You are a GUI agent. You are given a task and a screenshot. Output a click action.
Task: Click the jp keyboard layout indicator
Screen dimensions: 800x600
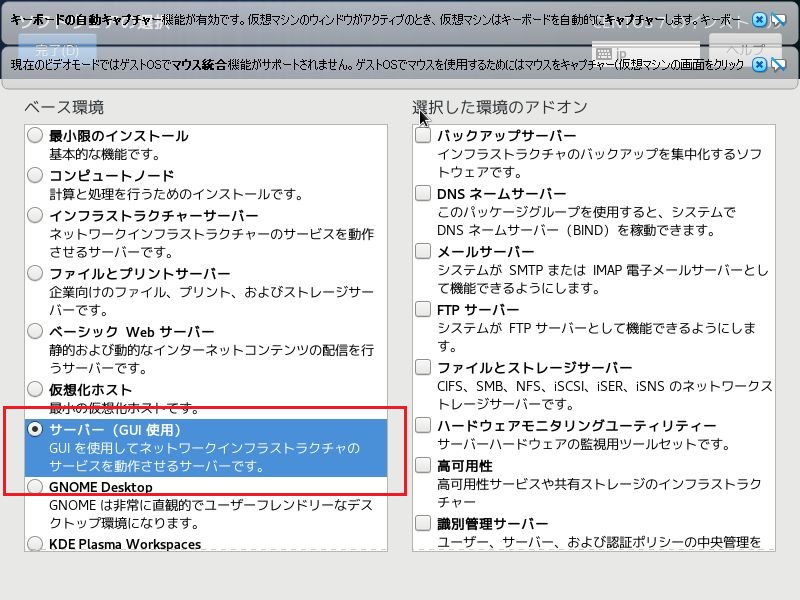coord(612,50)
